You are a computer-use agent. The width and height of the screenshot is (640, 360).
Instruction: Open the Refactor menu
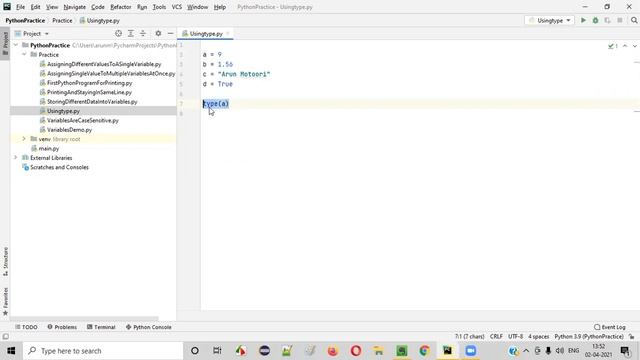pyautogui.click(x=121, y=7)
